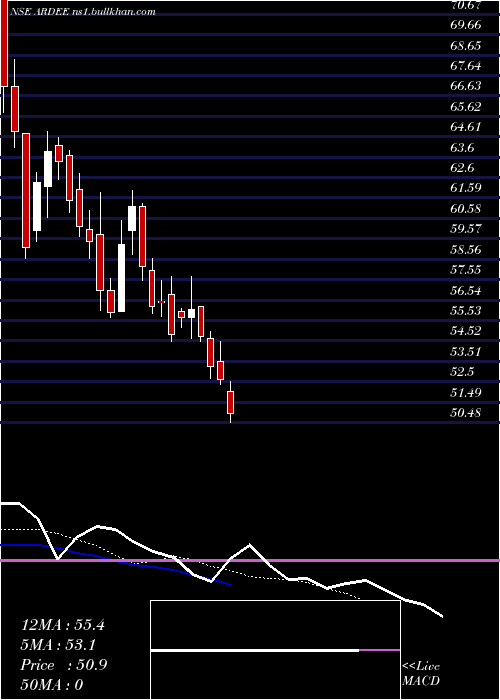500x700 pixels.
Task: Click the 65.62 price axis label
Action: pos(466,106)
